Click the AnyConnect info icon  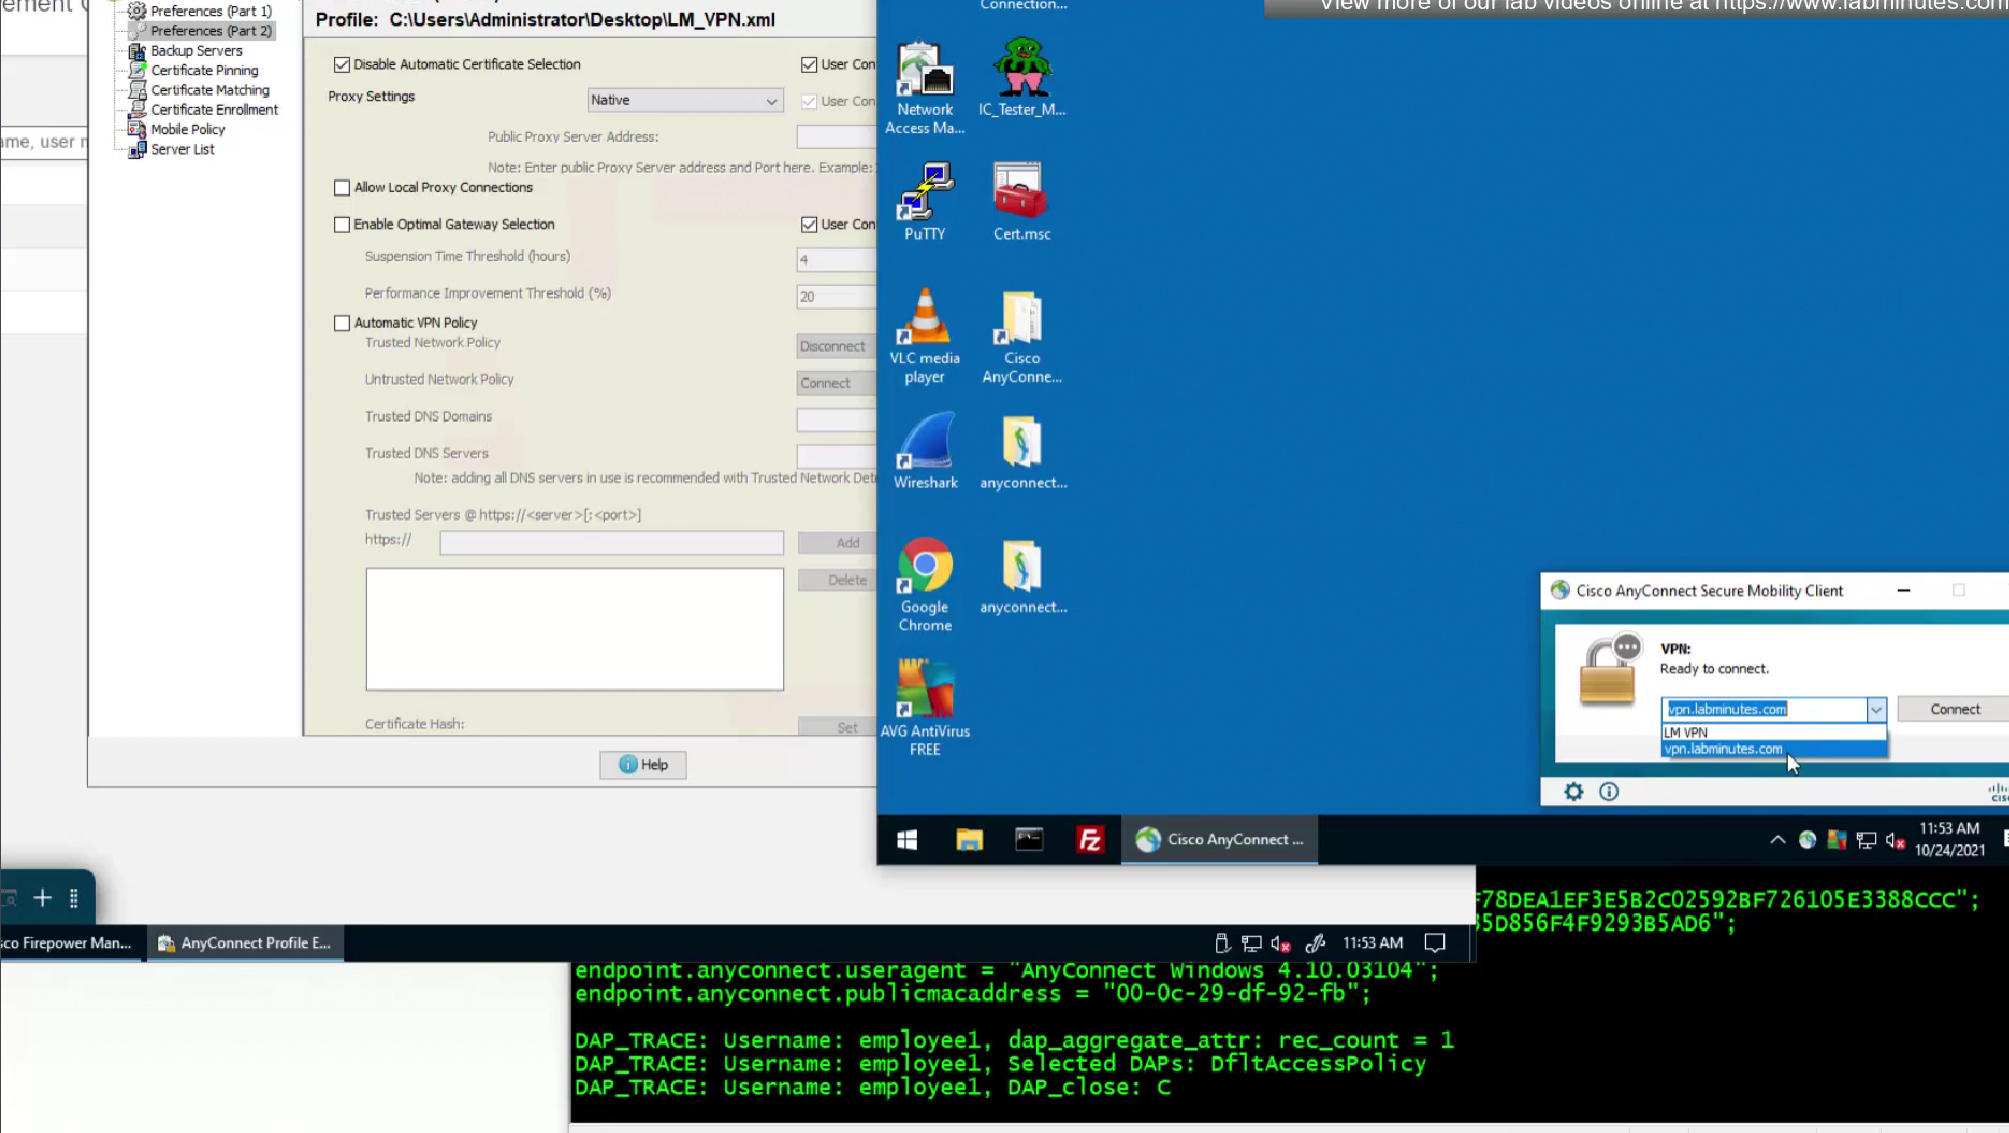pyautogui.click(x=1609, y=792)
